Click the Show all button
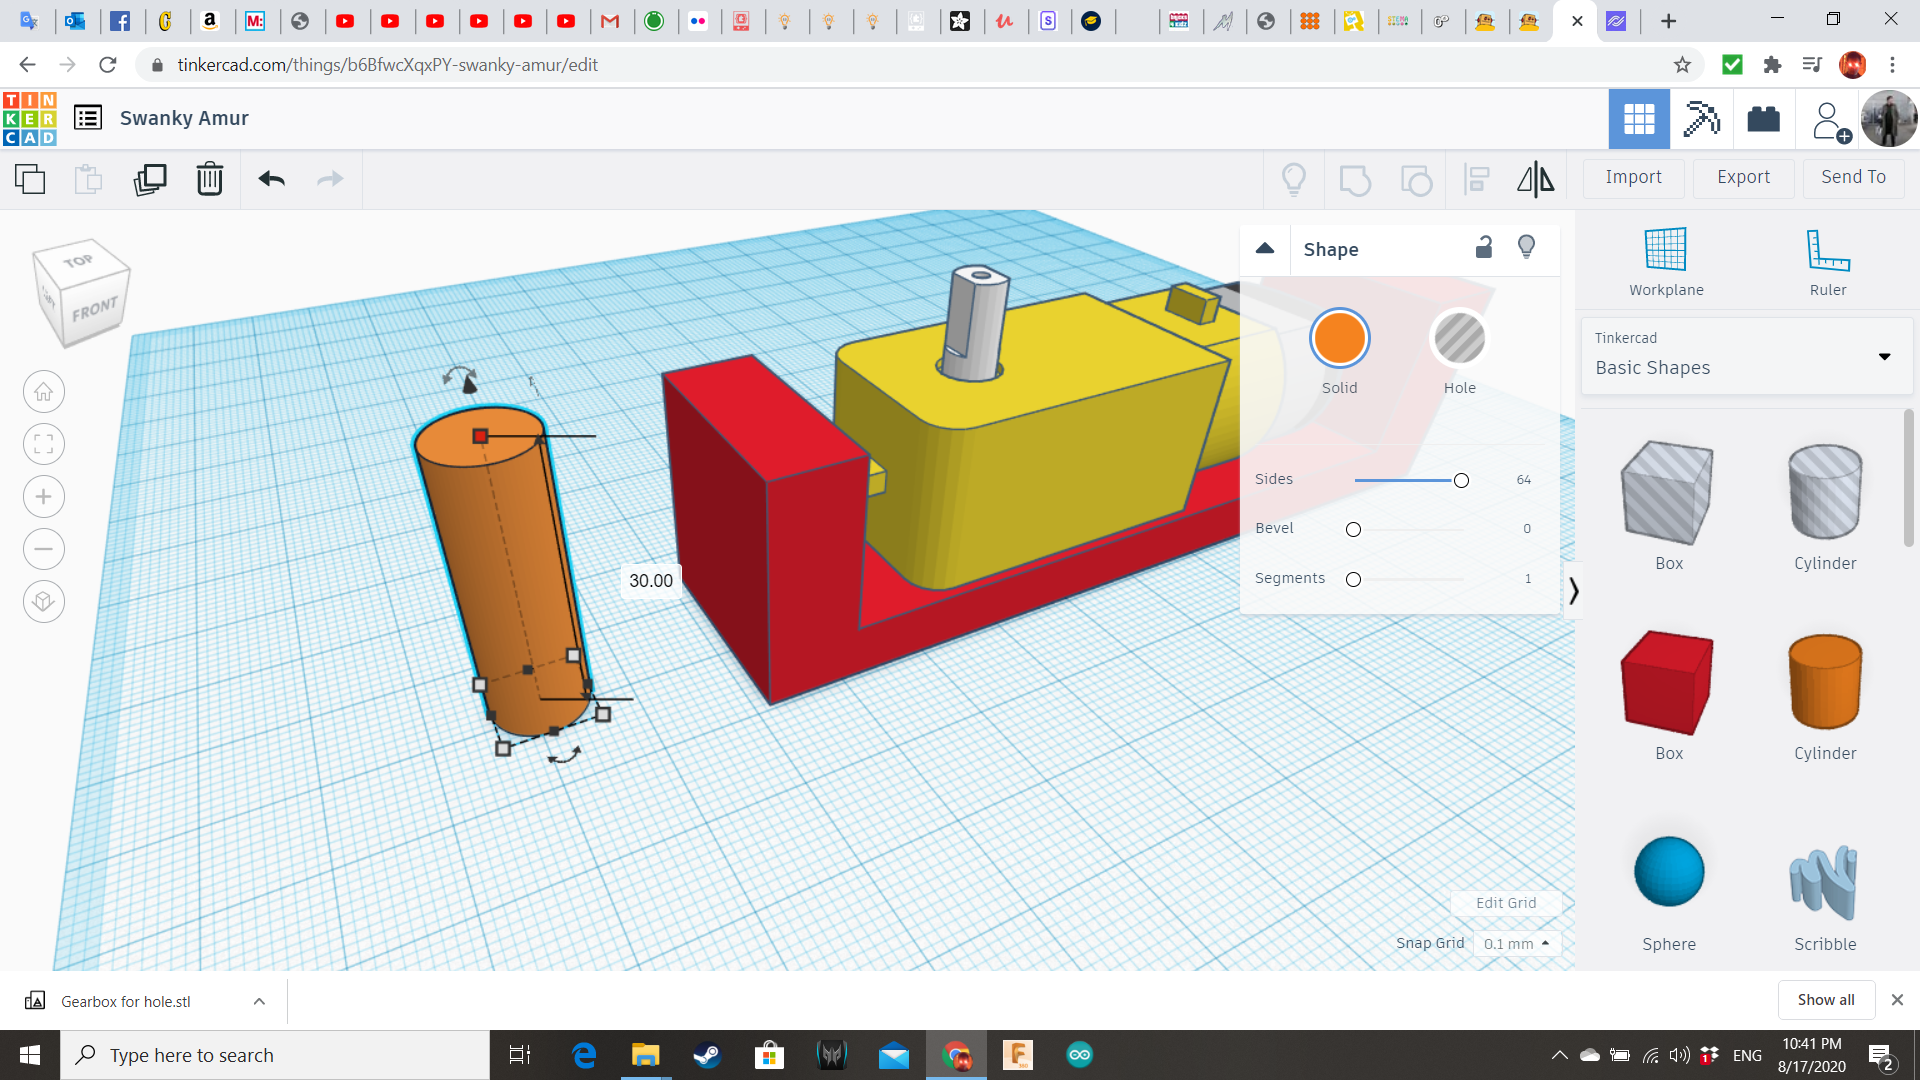This screenshot has height=1080, width=1920. tap(1825, 999)
